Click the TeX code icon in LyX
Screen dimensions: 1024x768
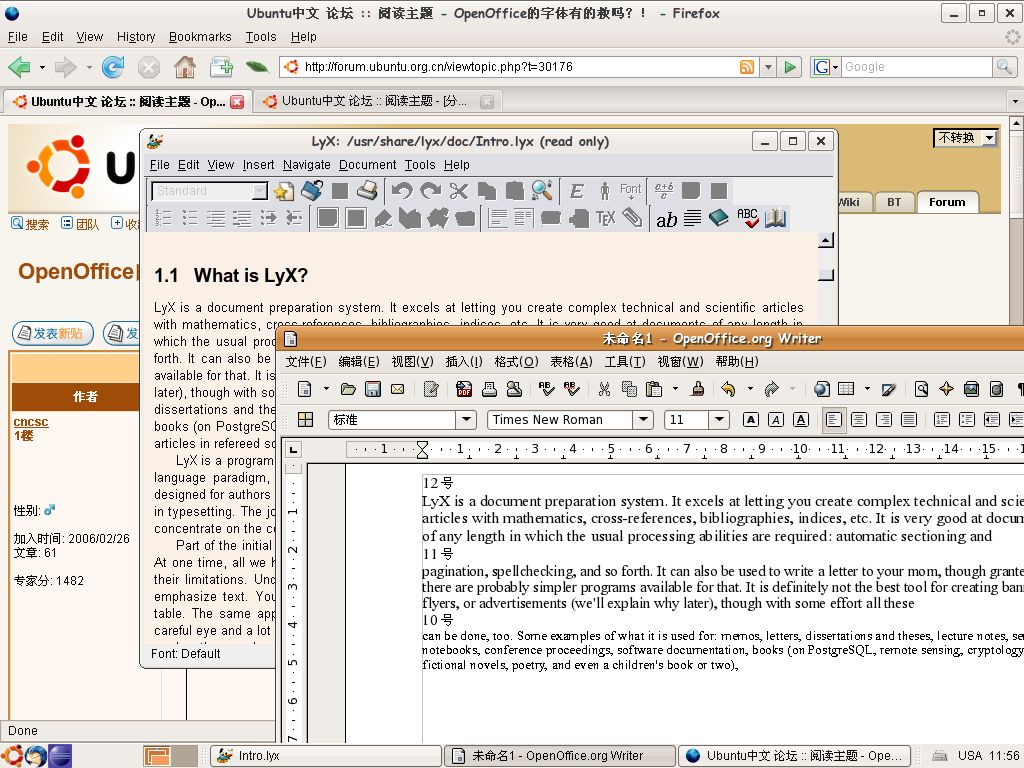tap(605, 218)
